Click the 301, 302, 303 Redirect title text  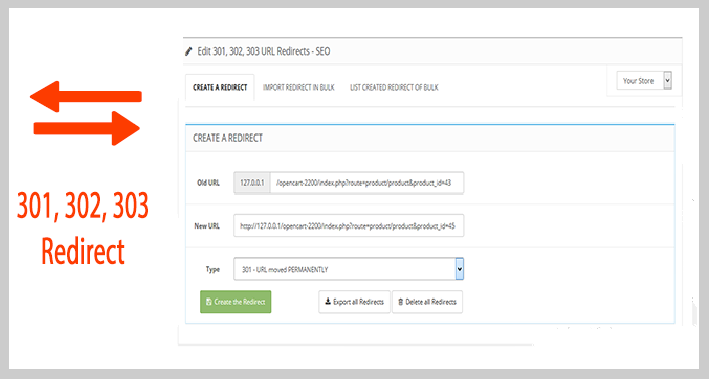click(83, 228)
